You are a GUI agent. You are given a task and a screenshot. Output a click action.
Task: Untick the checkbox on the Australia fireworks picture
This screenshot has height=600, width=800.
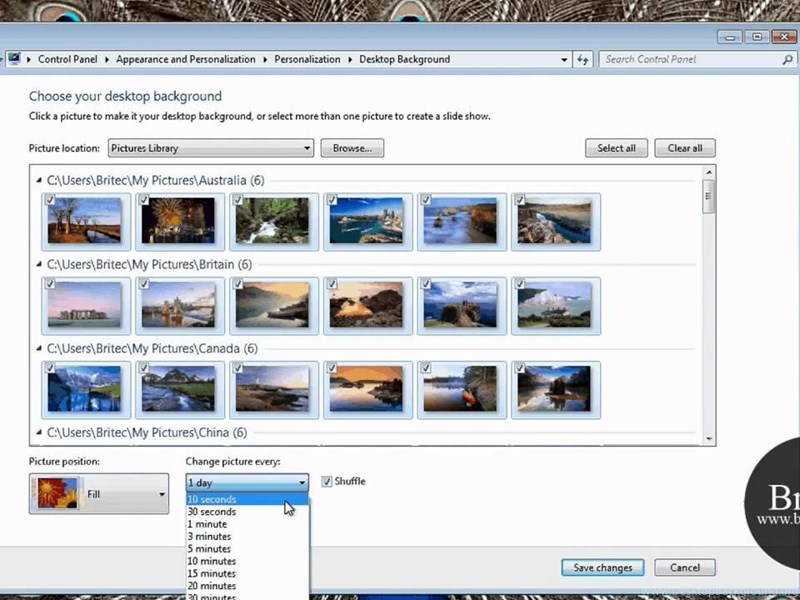tap(144, 200)
